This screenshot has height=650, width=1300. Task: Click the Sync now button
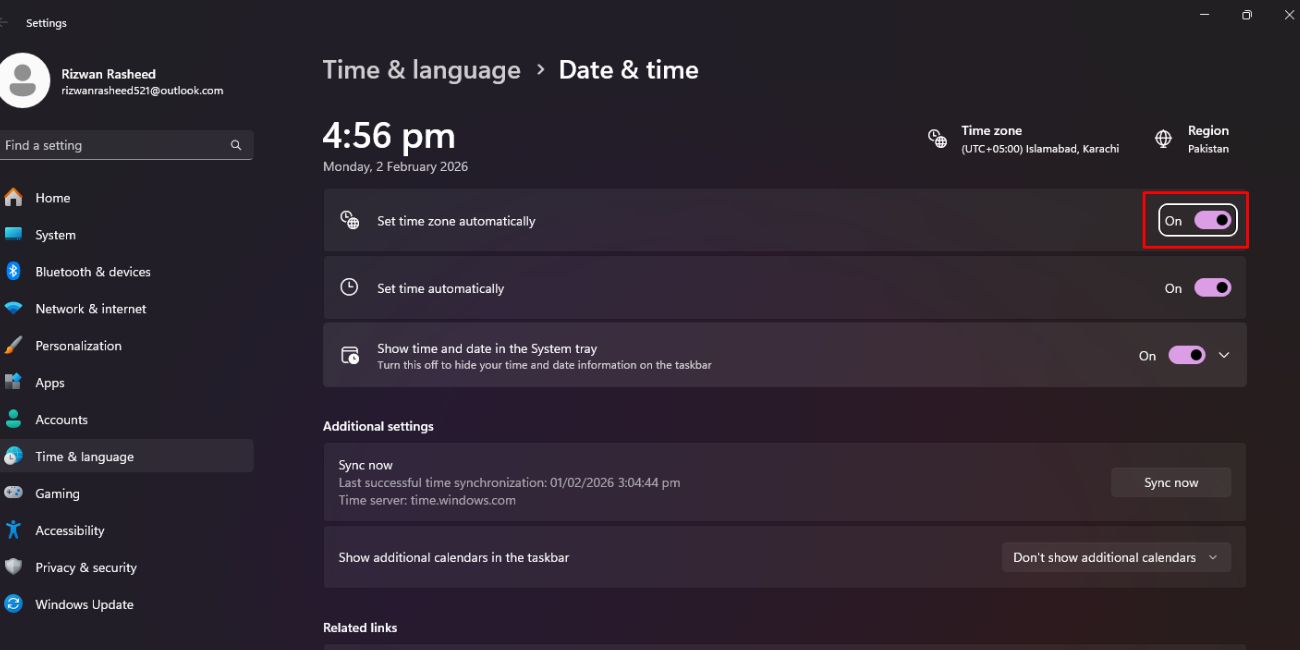point(1170,482)
